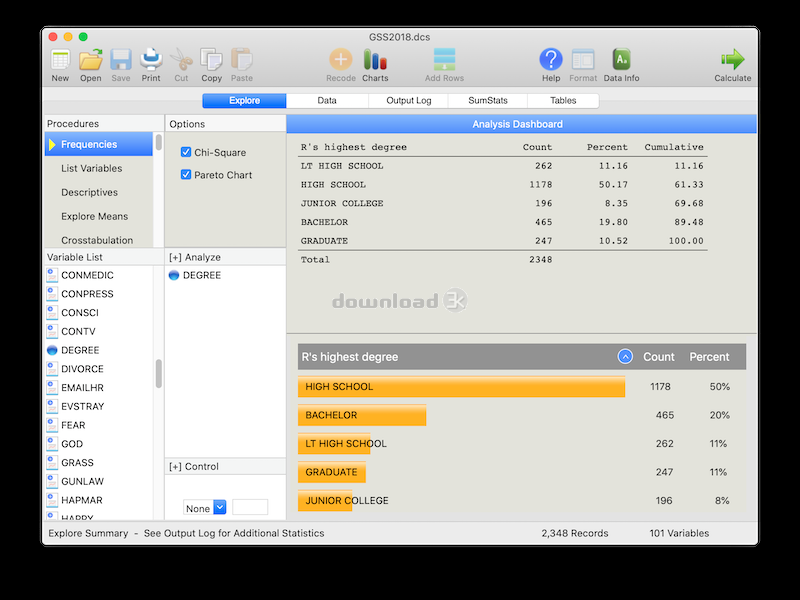
Task: Click the Cumulative column header
Action: (673, 147)
